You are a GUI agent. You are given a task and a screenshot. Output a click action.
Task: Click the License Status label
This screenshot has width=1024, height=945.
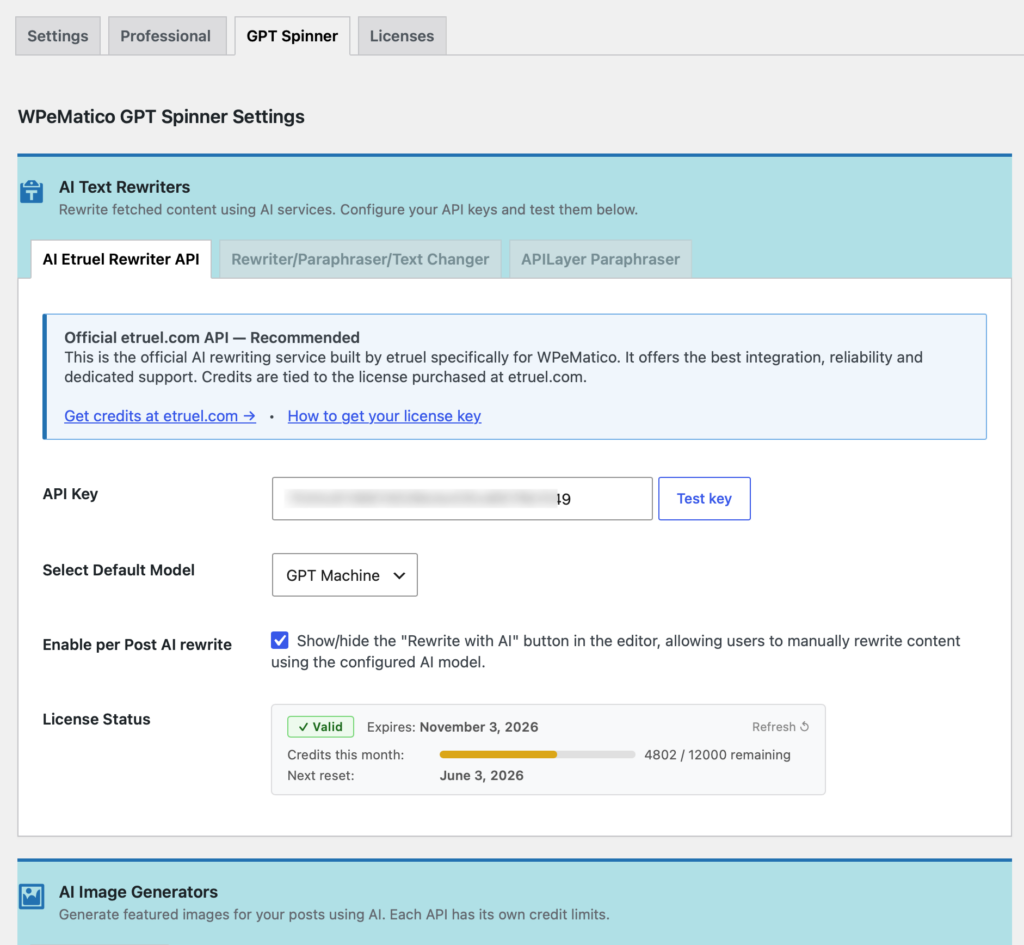click(96, 719)
